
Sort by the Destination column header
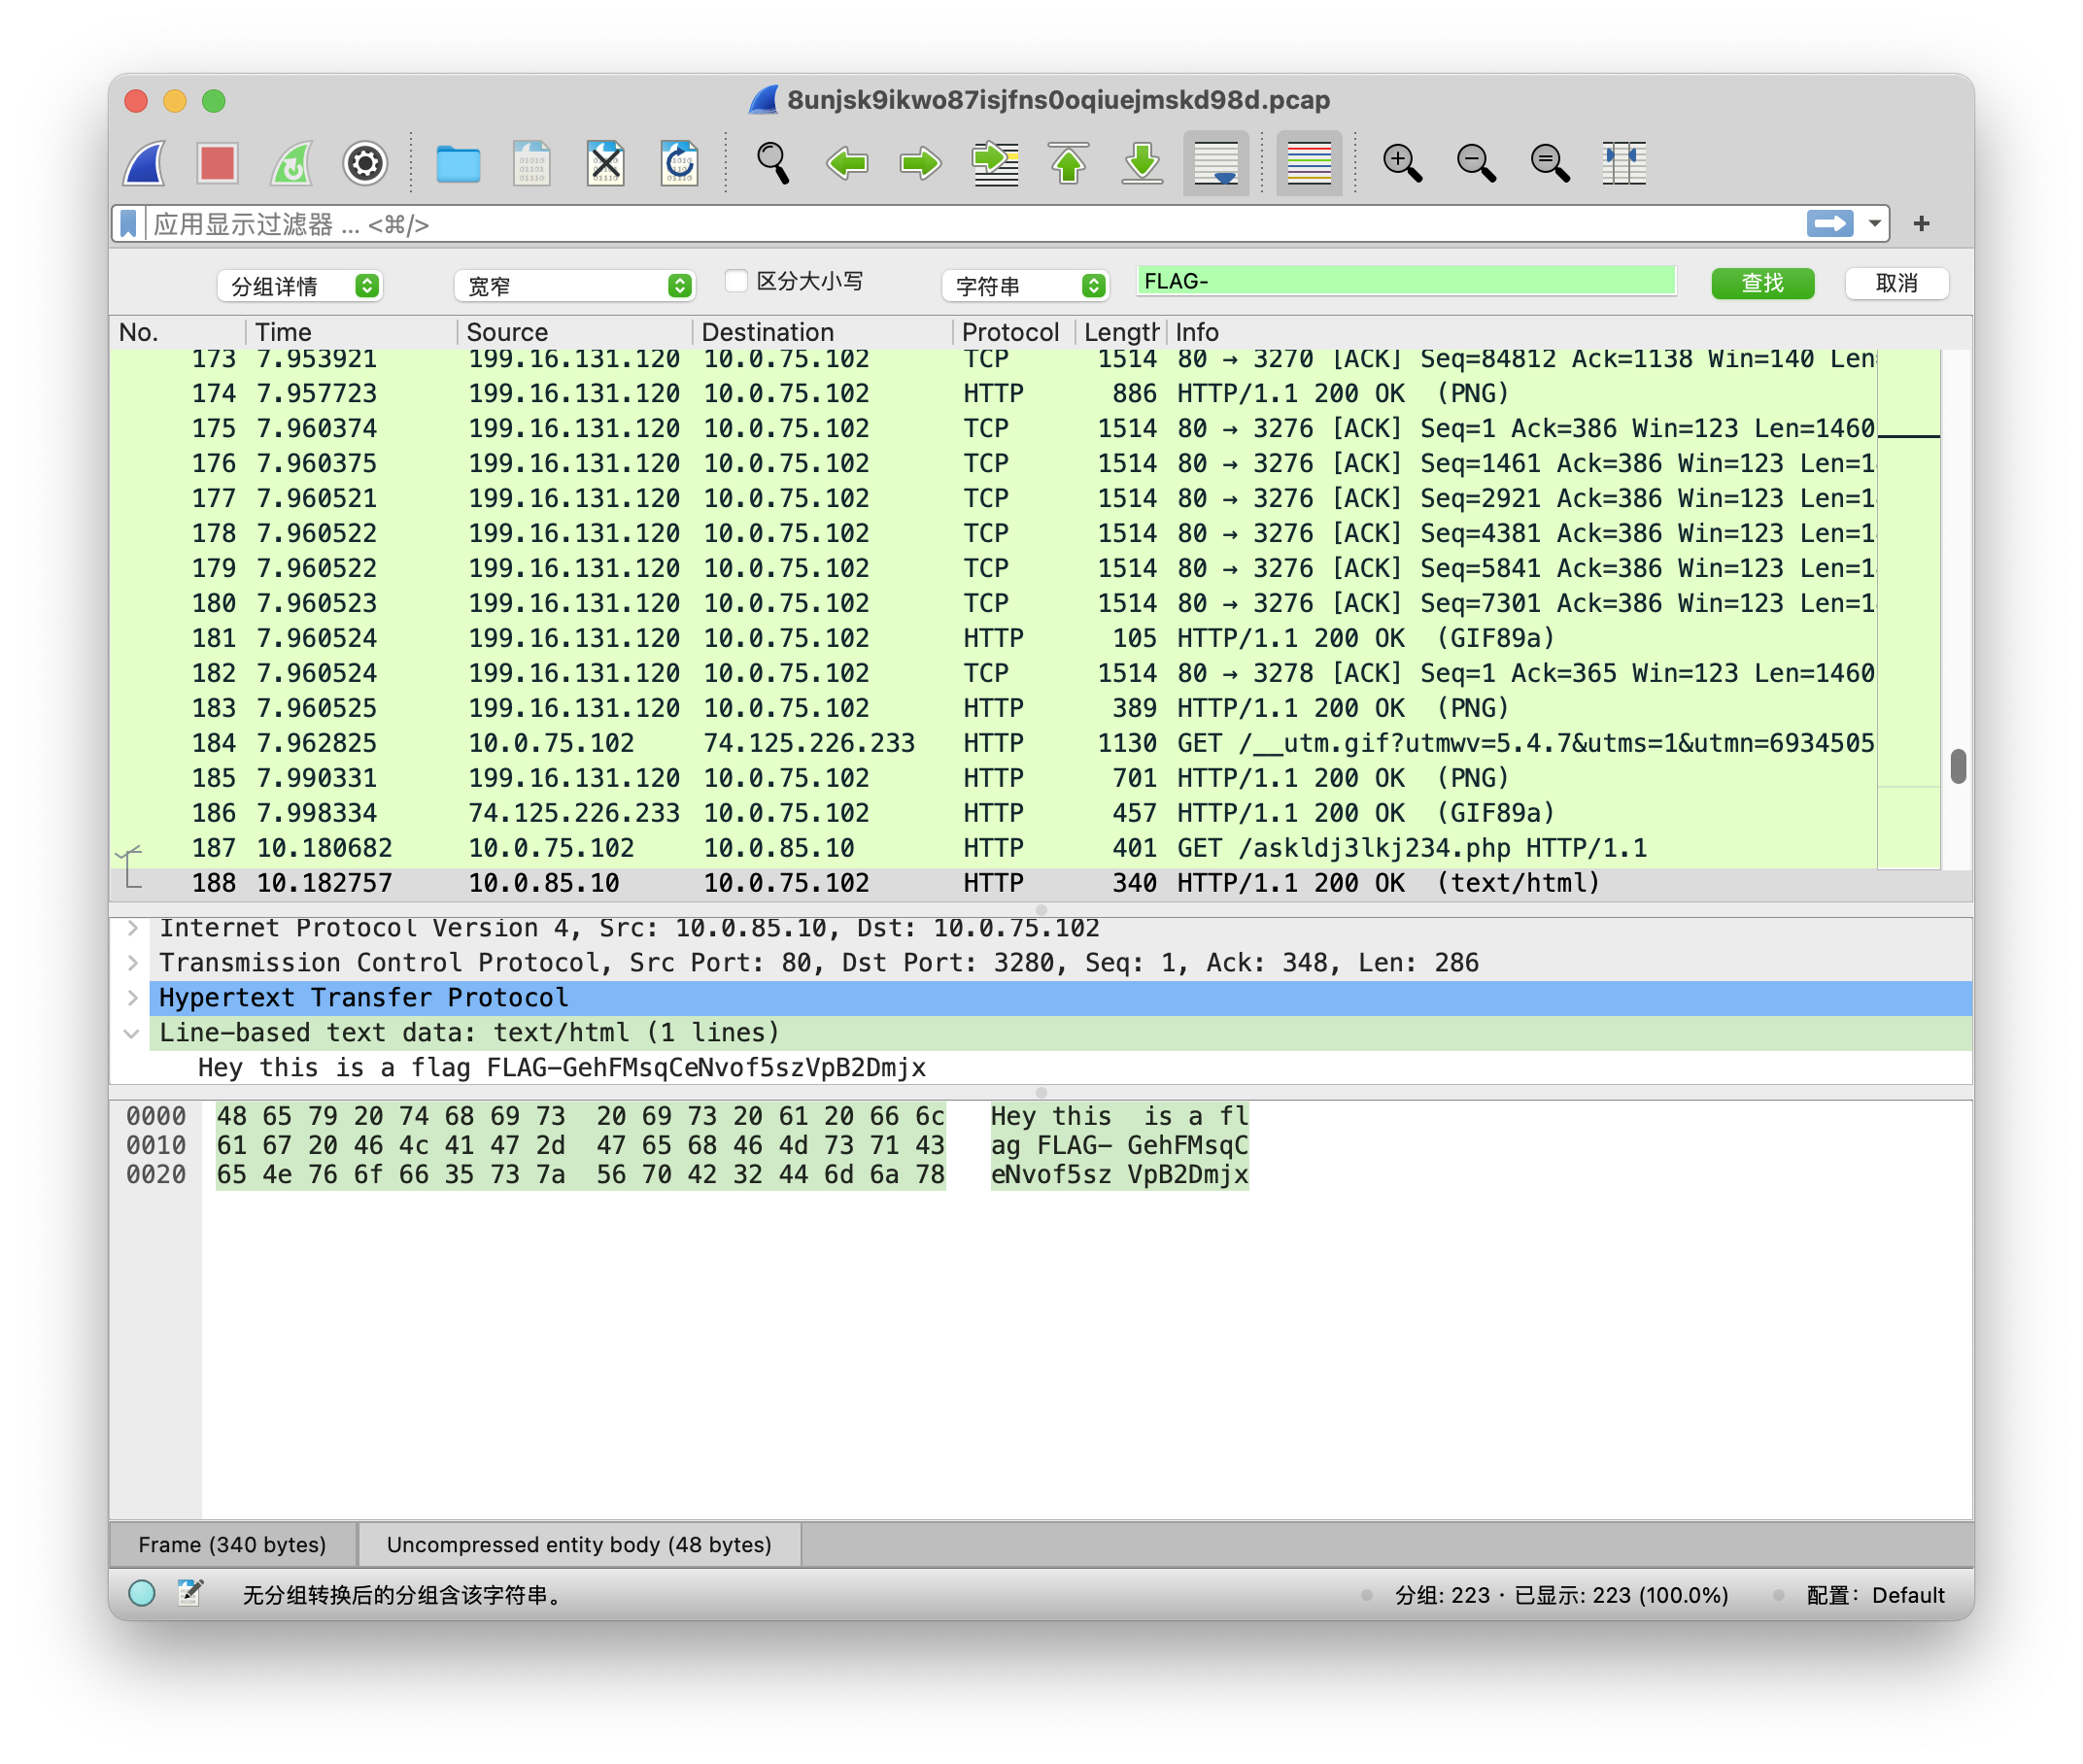coord(822,332)
